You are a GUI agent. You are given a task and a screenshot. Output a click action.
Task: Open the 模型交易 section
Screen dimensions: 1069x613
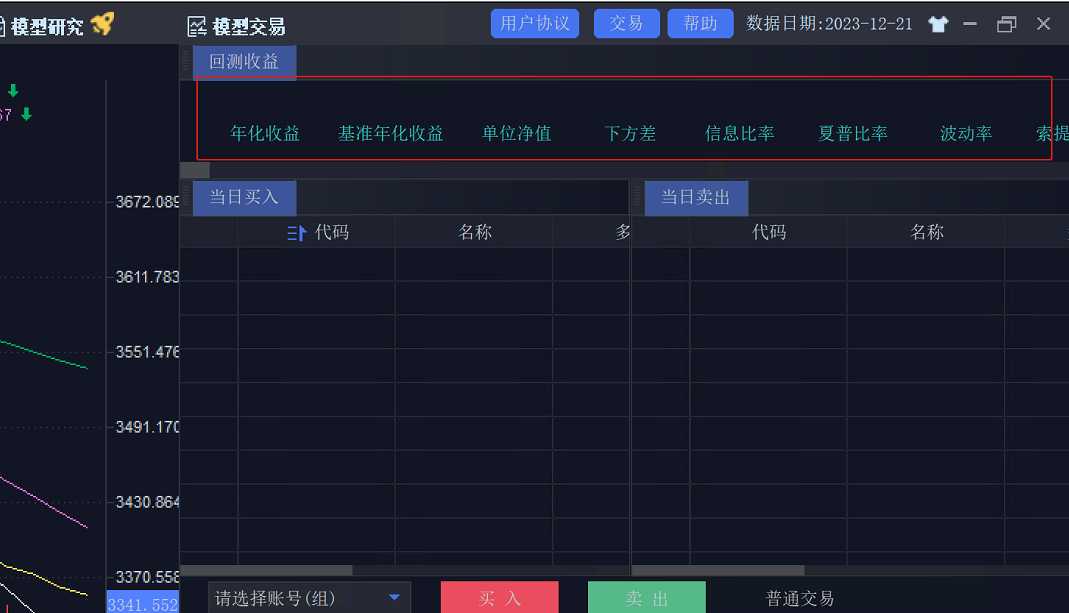[x=249, y=27]
